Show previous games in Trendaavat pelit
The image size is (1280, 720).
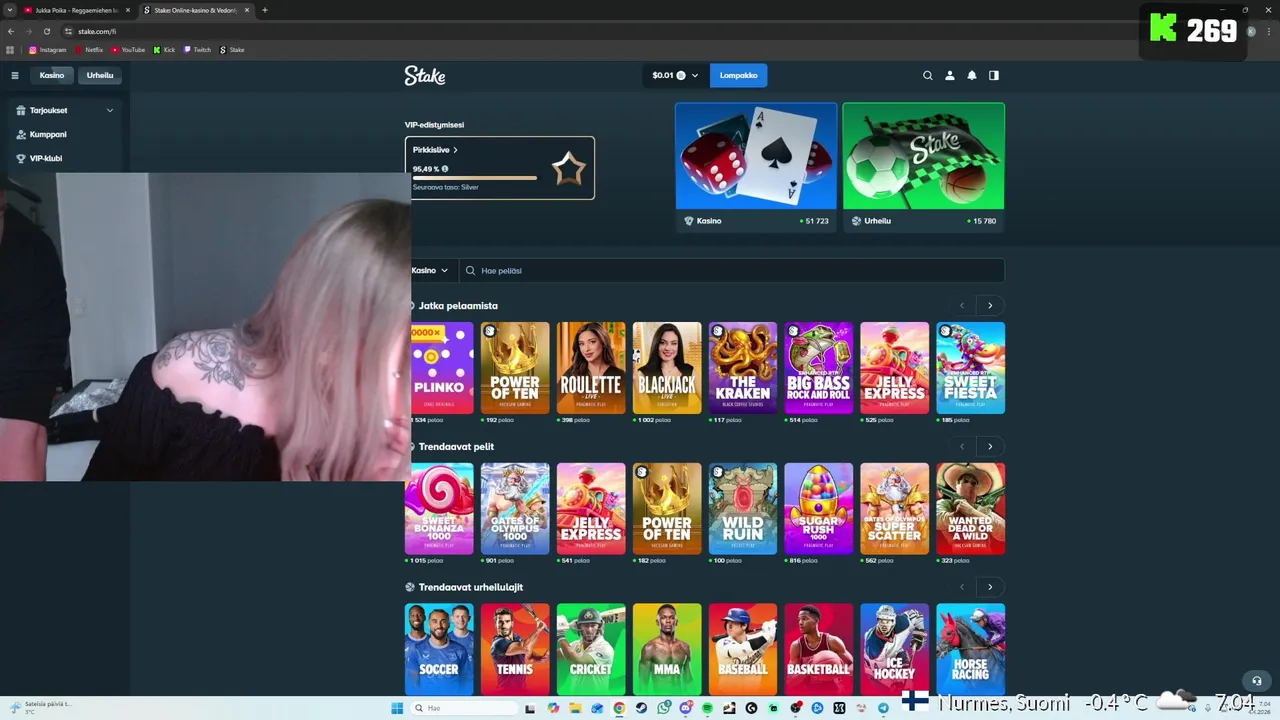pos(962,446)
